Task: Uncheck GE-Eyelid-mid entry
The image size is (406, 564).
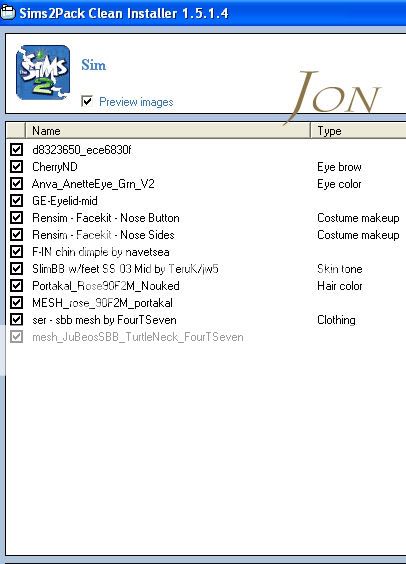Action: coord(16,200)
